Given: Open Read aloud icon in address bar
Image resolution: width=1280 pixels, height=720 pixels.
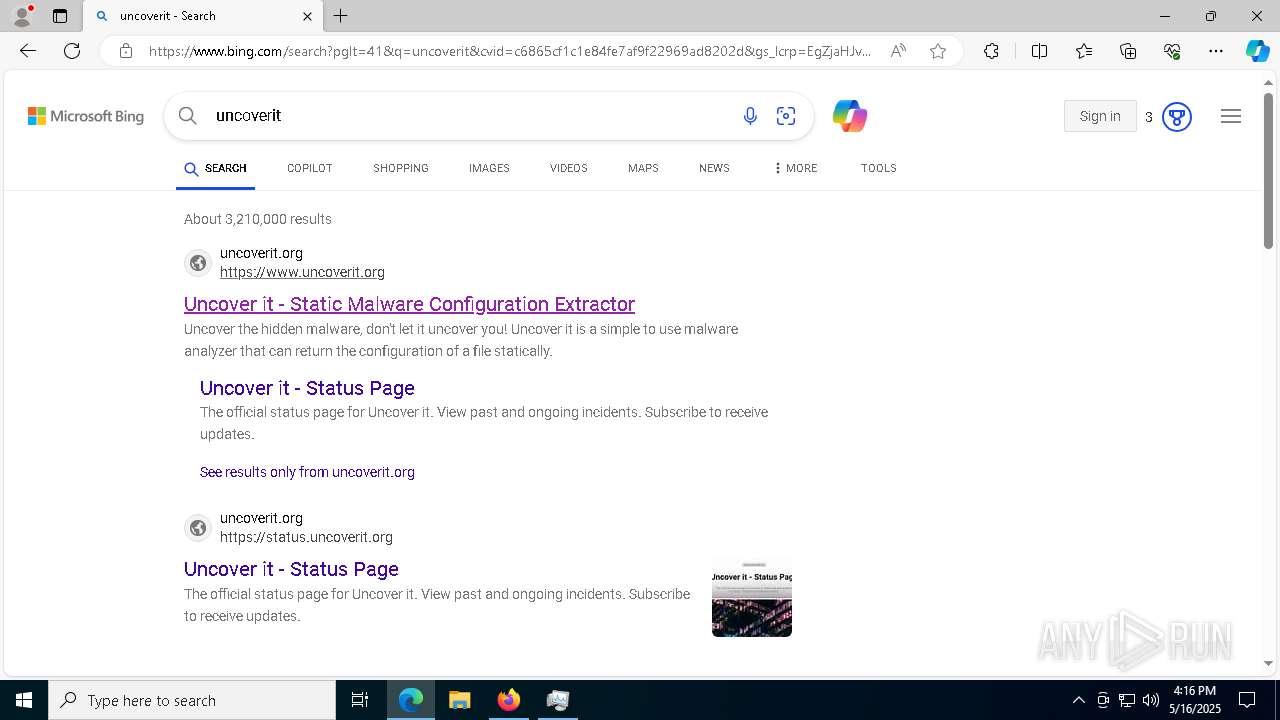Looking at the screenshot, I should point(898,51).
